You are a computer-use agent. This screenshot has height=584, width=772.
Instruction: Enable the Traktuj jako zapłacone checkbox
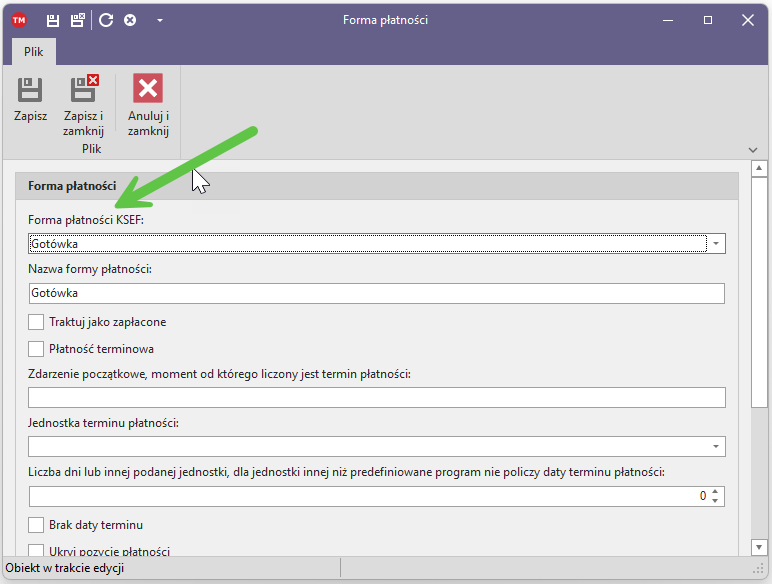[x=37, y=322]
